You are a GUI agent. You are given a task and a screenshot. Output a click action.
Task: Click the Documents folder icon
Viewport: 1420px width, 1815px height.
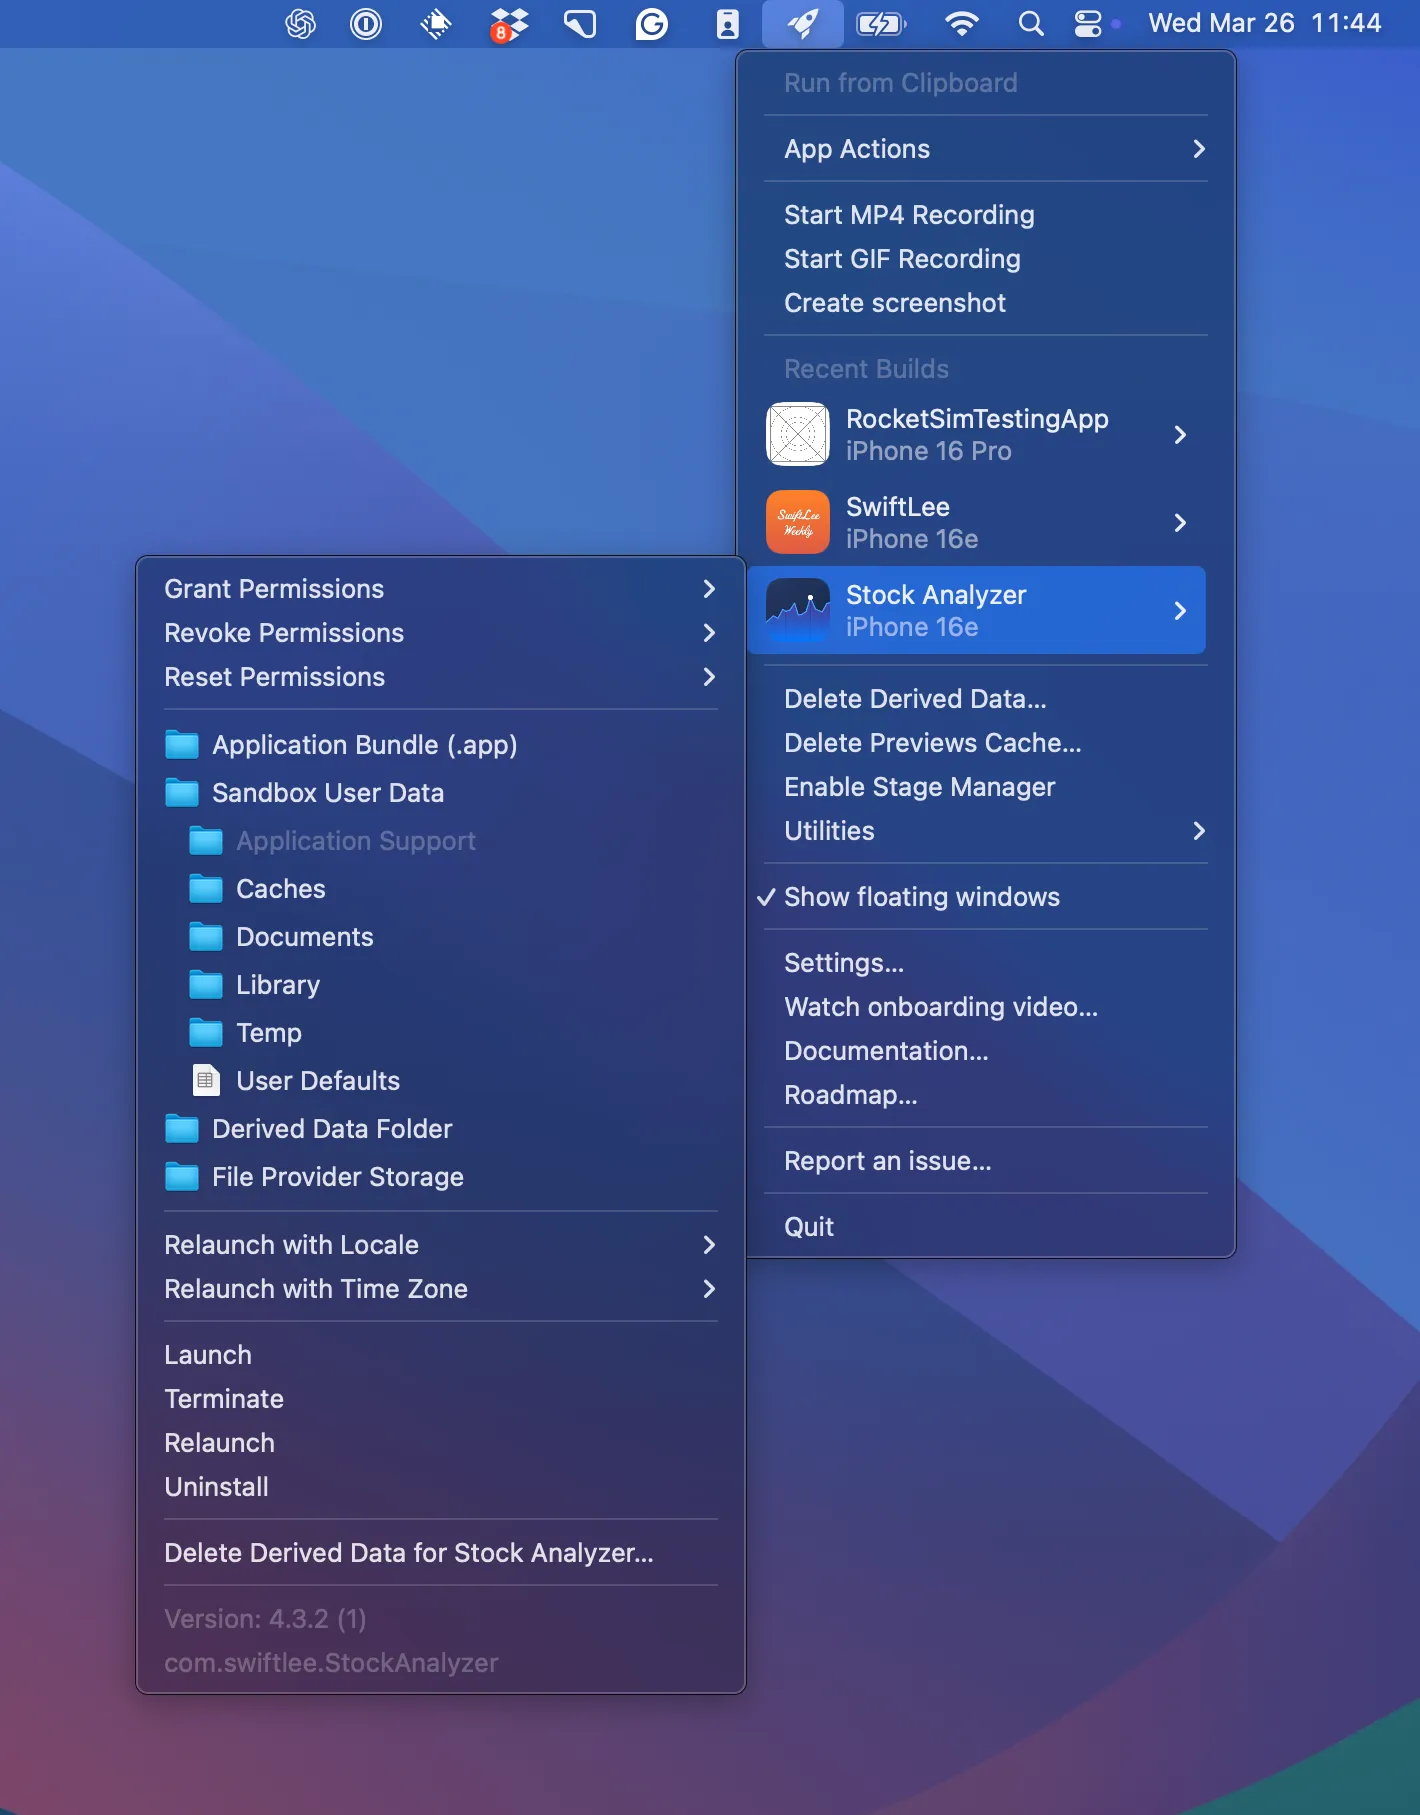point(206,937)
